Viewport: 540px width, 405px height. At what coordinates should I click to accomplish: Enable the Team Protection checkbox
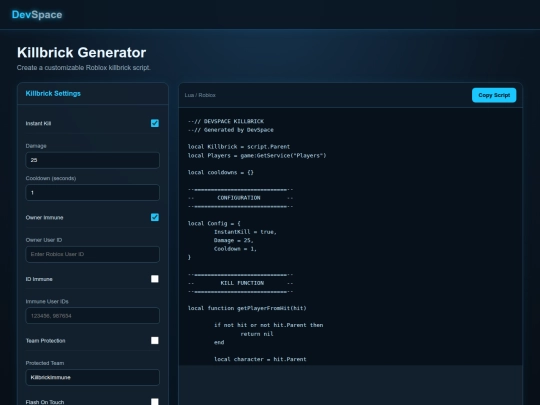[155, 341]
